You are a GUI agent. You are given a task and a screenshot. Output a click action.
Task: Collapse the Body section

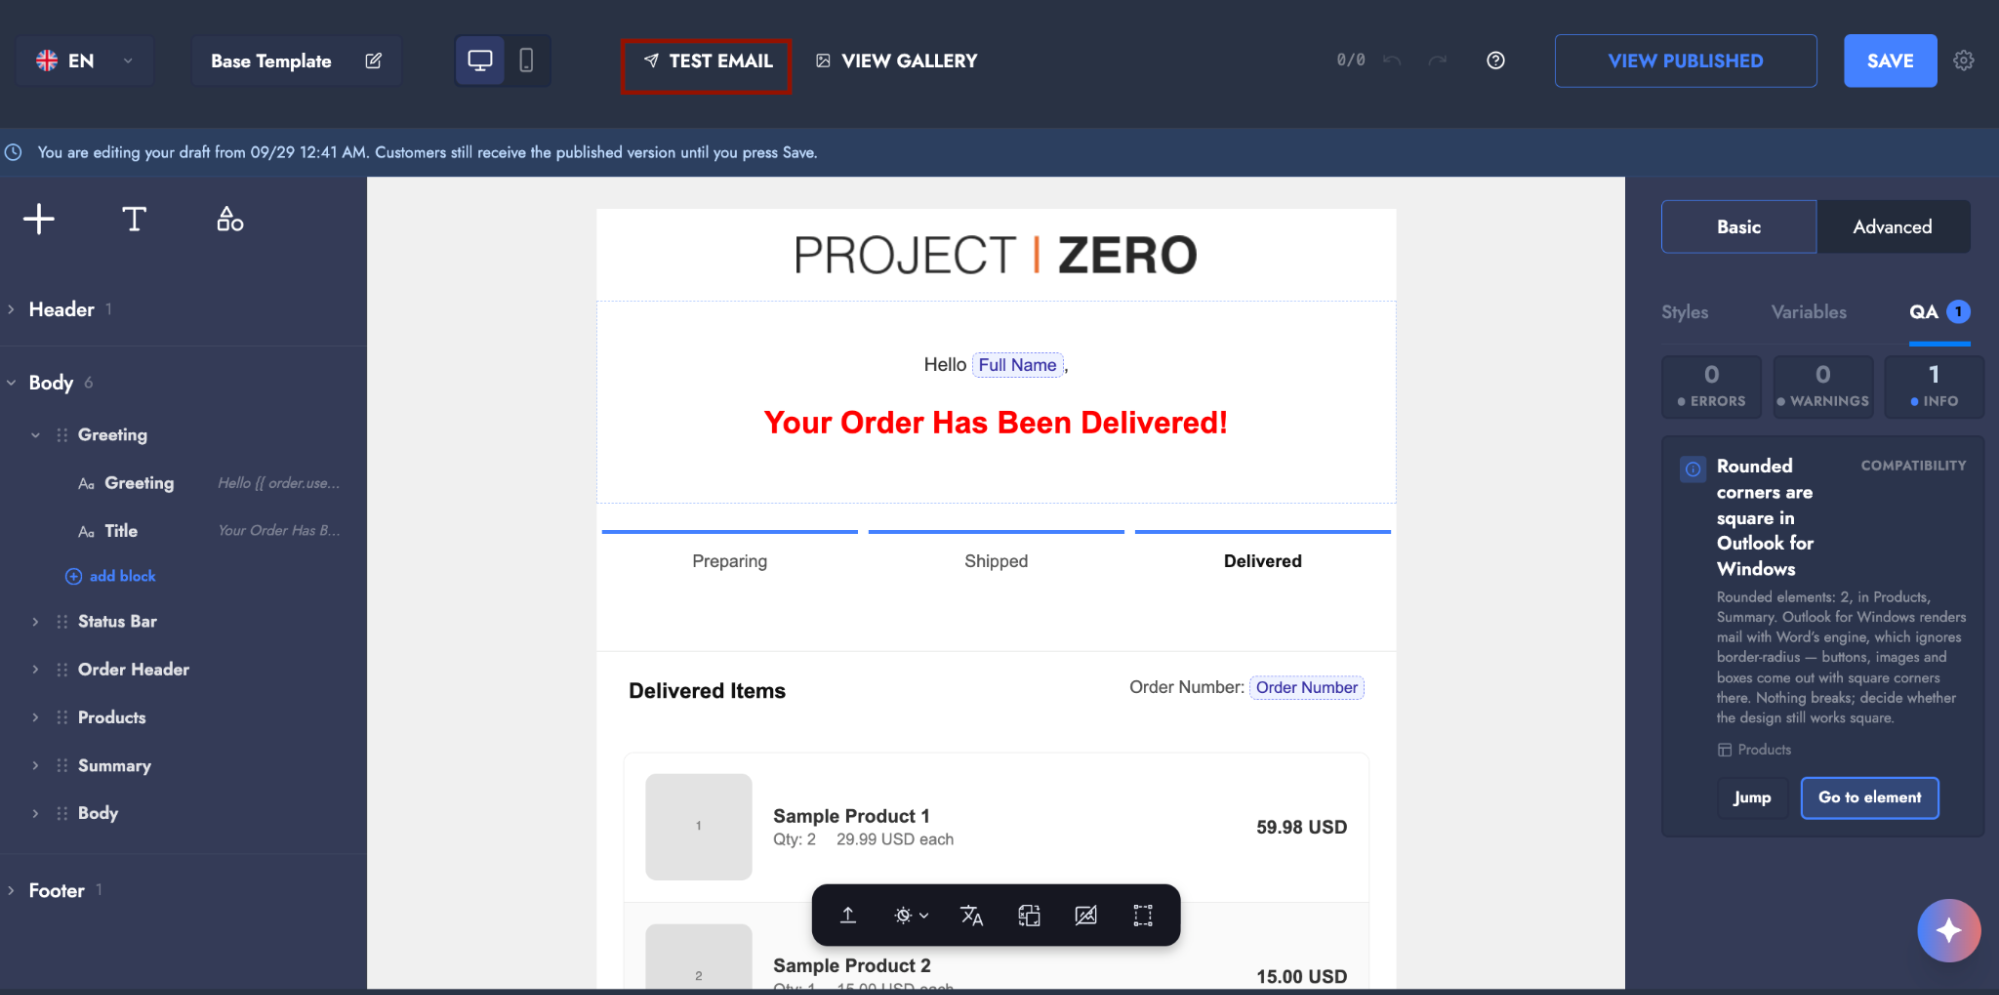(11, 383)
